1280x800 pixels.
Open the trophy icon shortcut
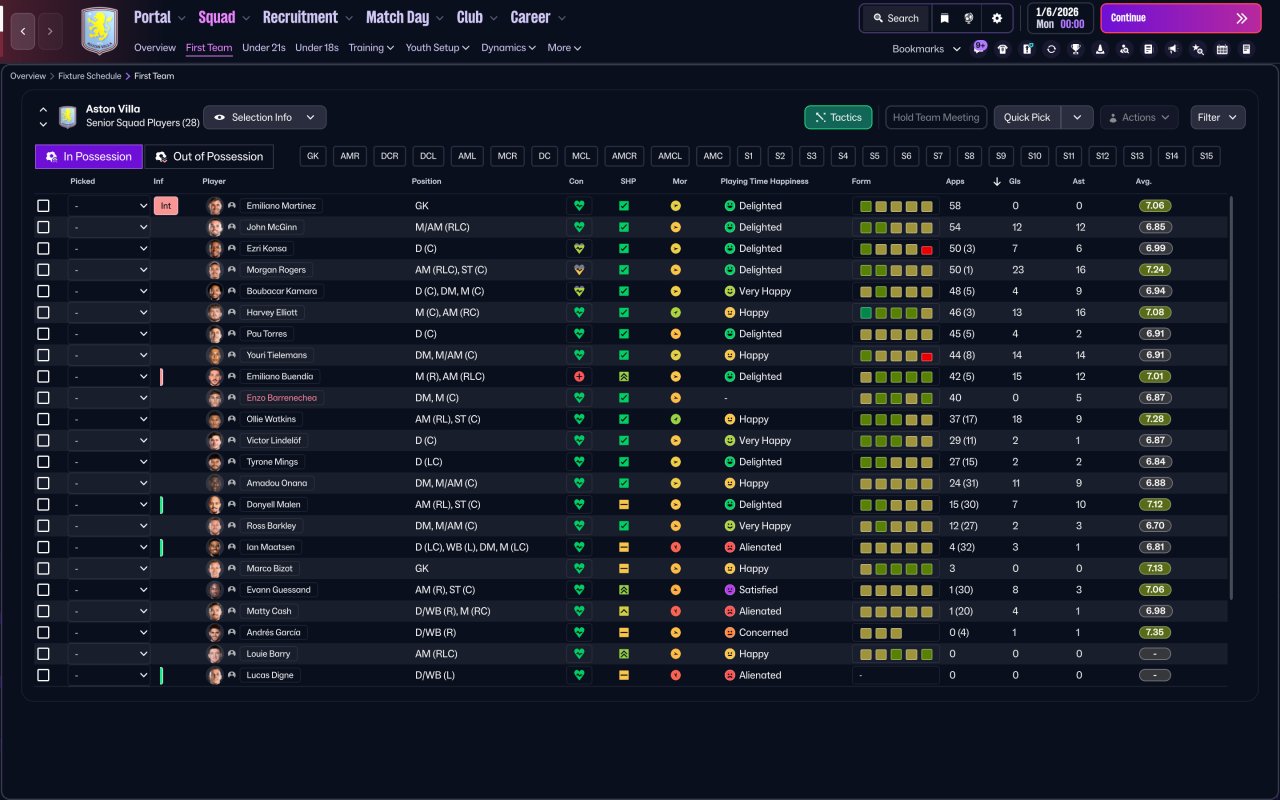tap(1076, 49)
